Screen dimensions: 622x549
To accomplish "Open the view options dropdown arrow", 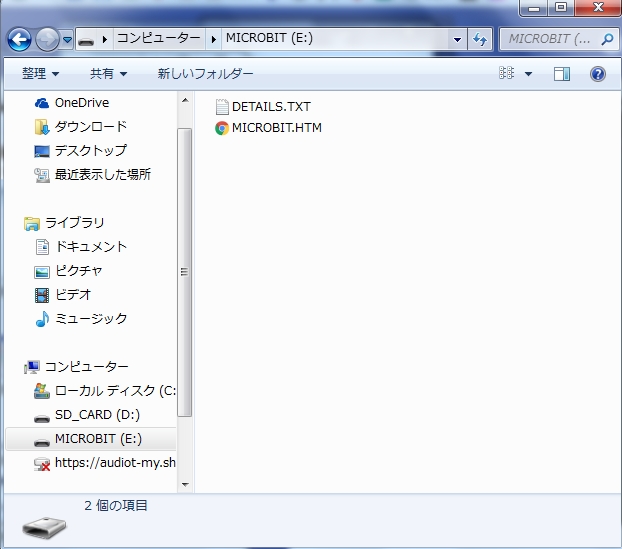I will point(528,74).
